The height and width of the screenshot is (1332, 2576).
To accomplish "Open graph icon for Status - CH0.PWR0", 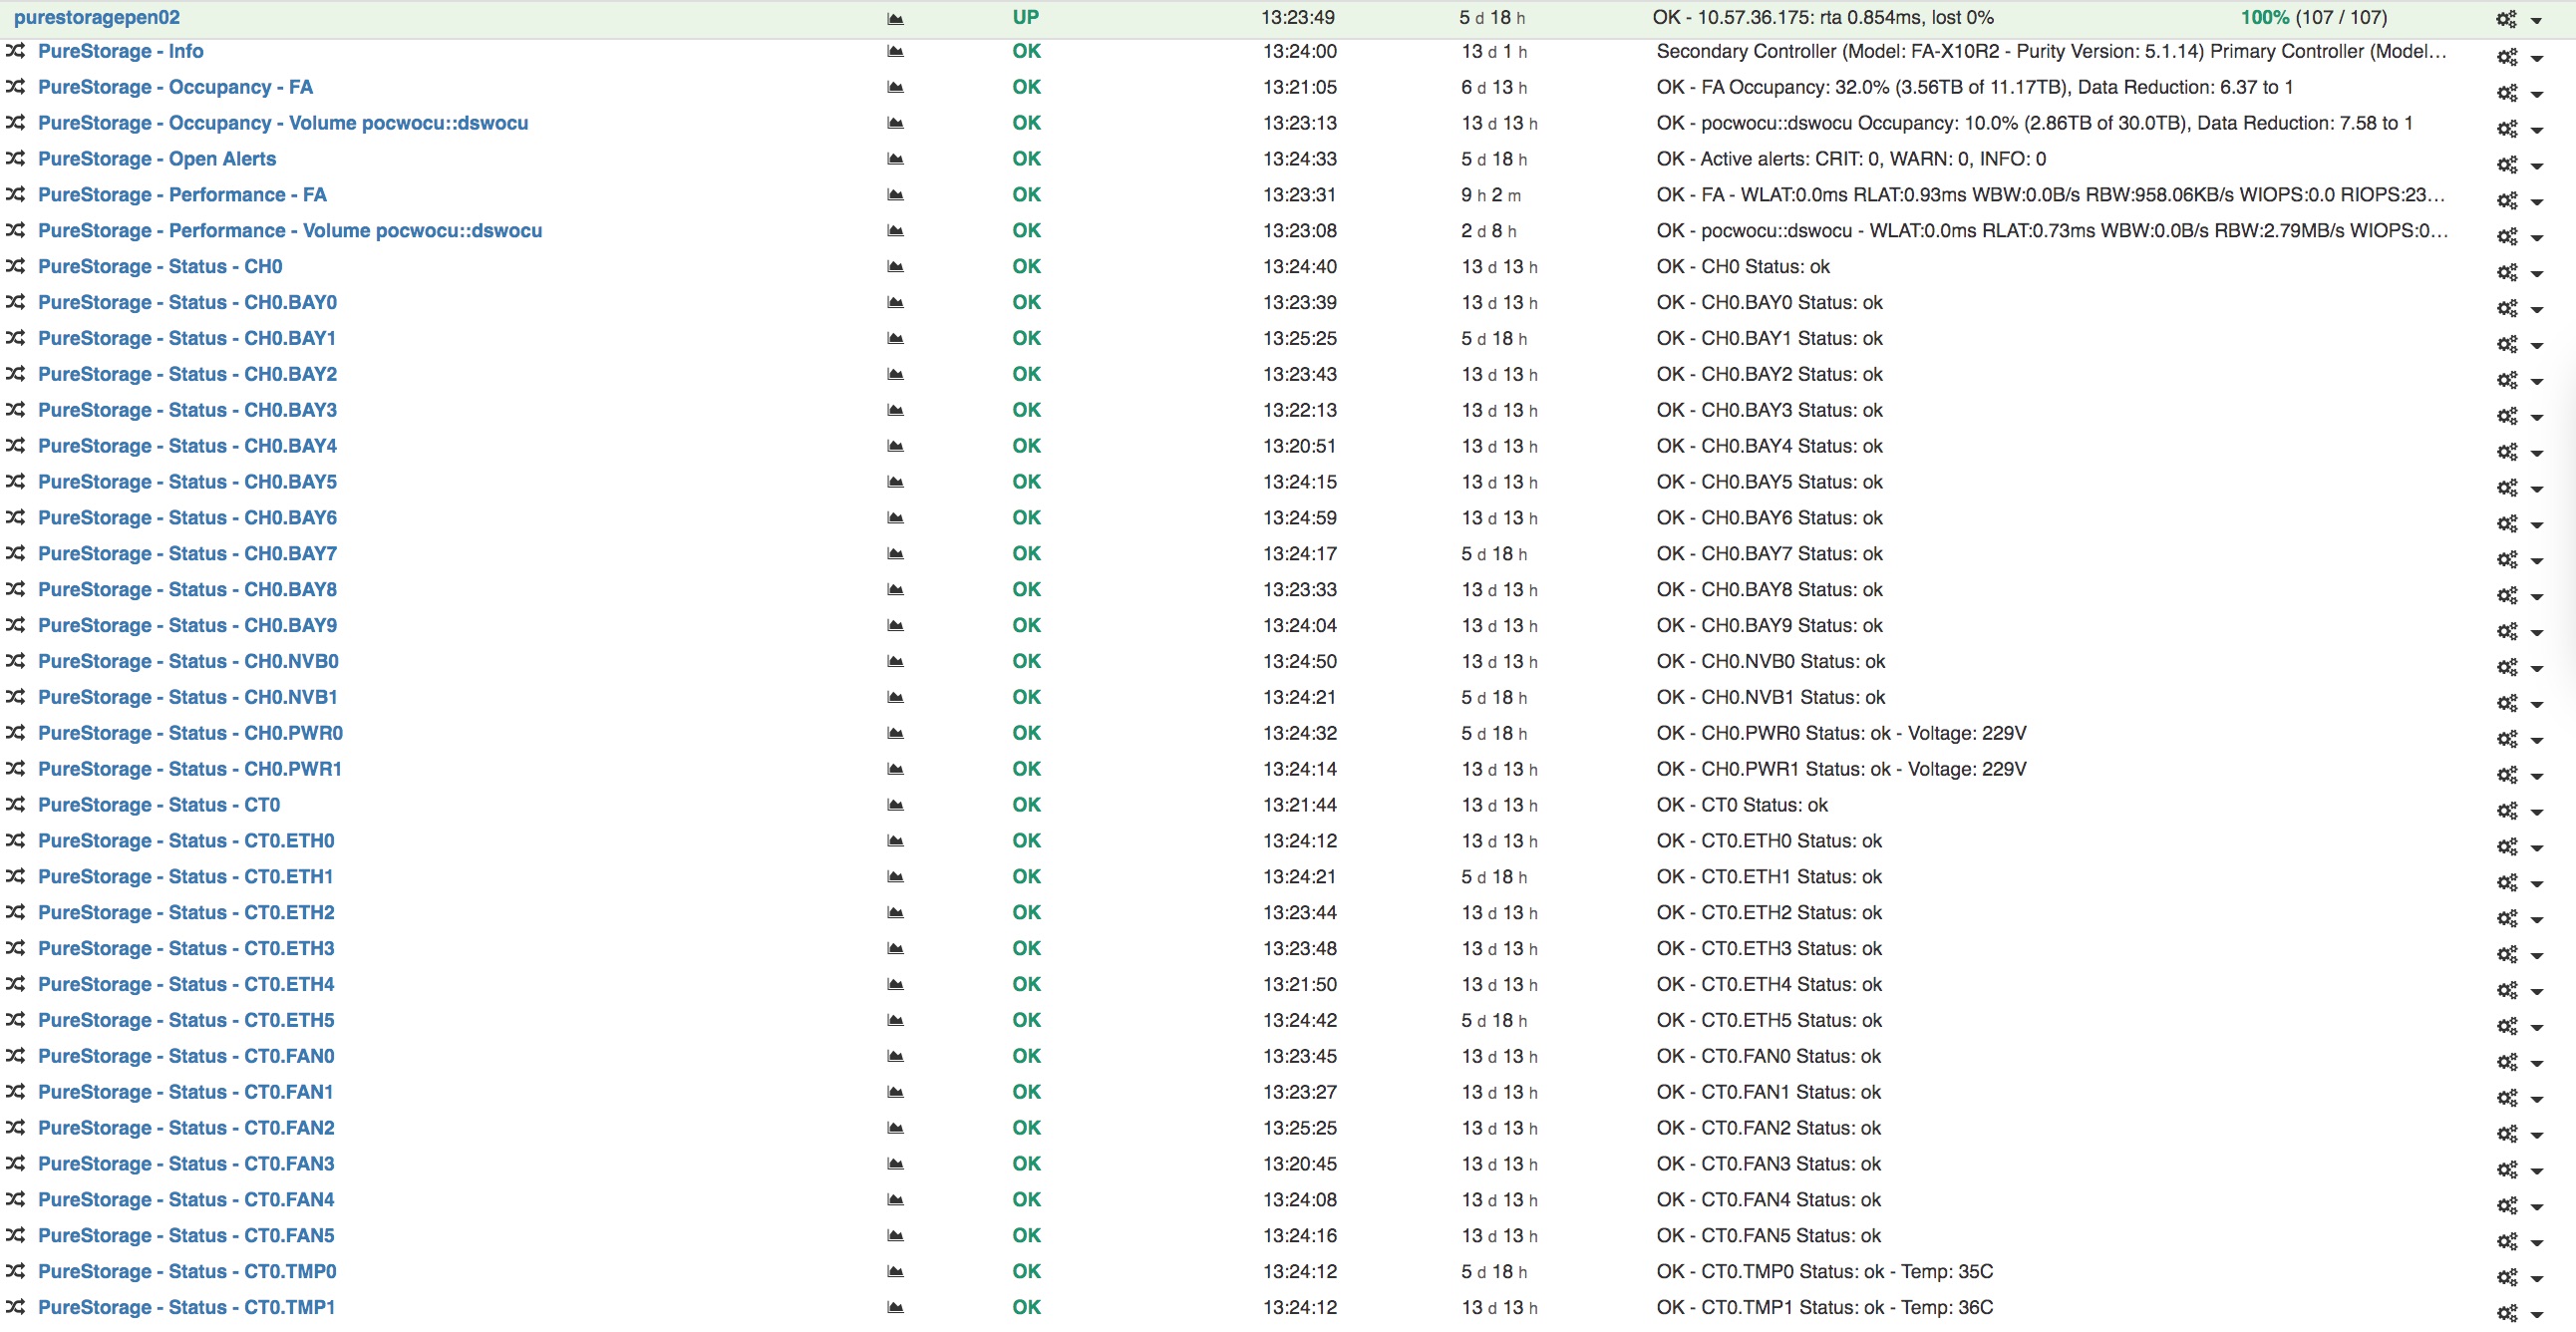I will (x=895, y=734).
